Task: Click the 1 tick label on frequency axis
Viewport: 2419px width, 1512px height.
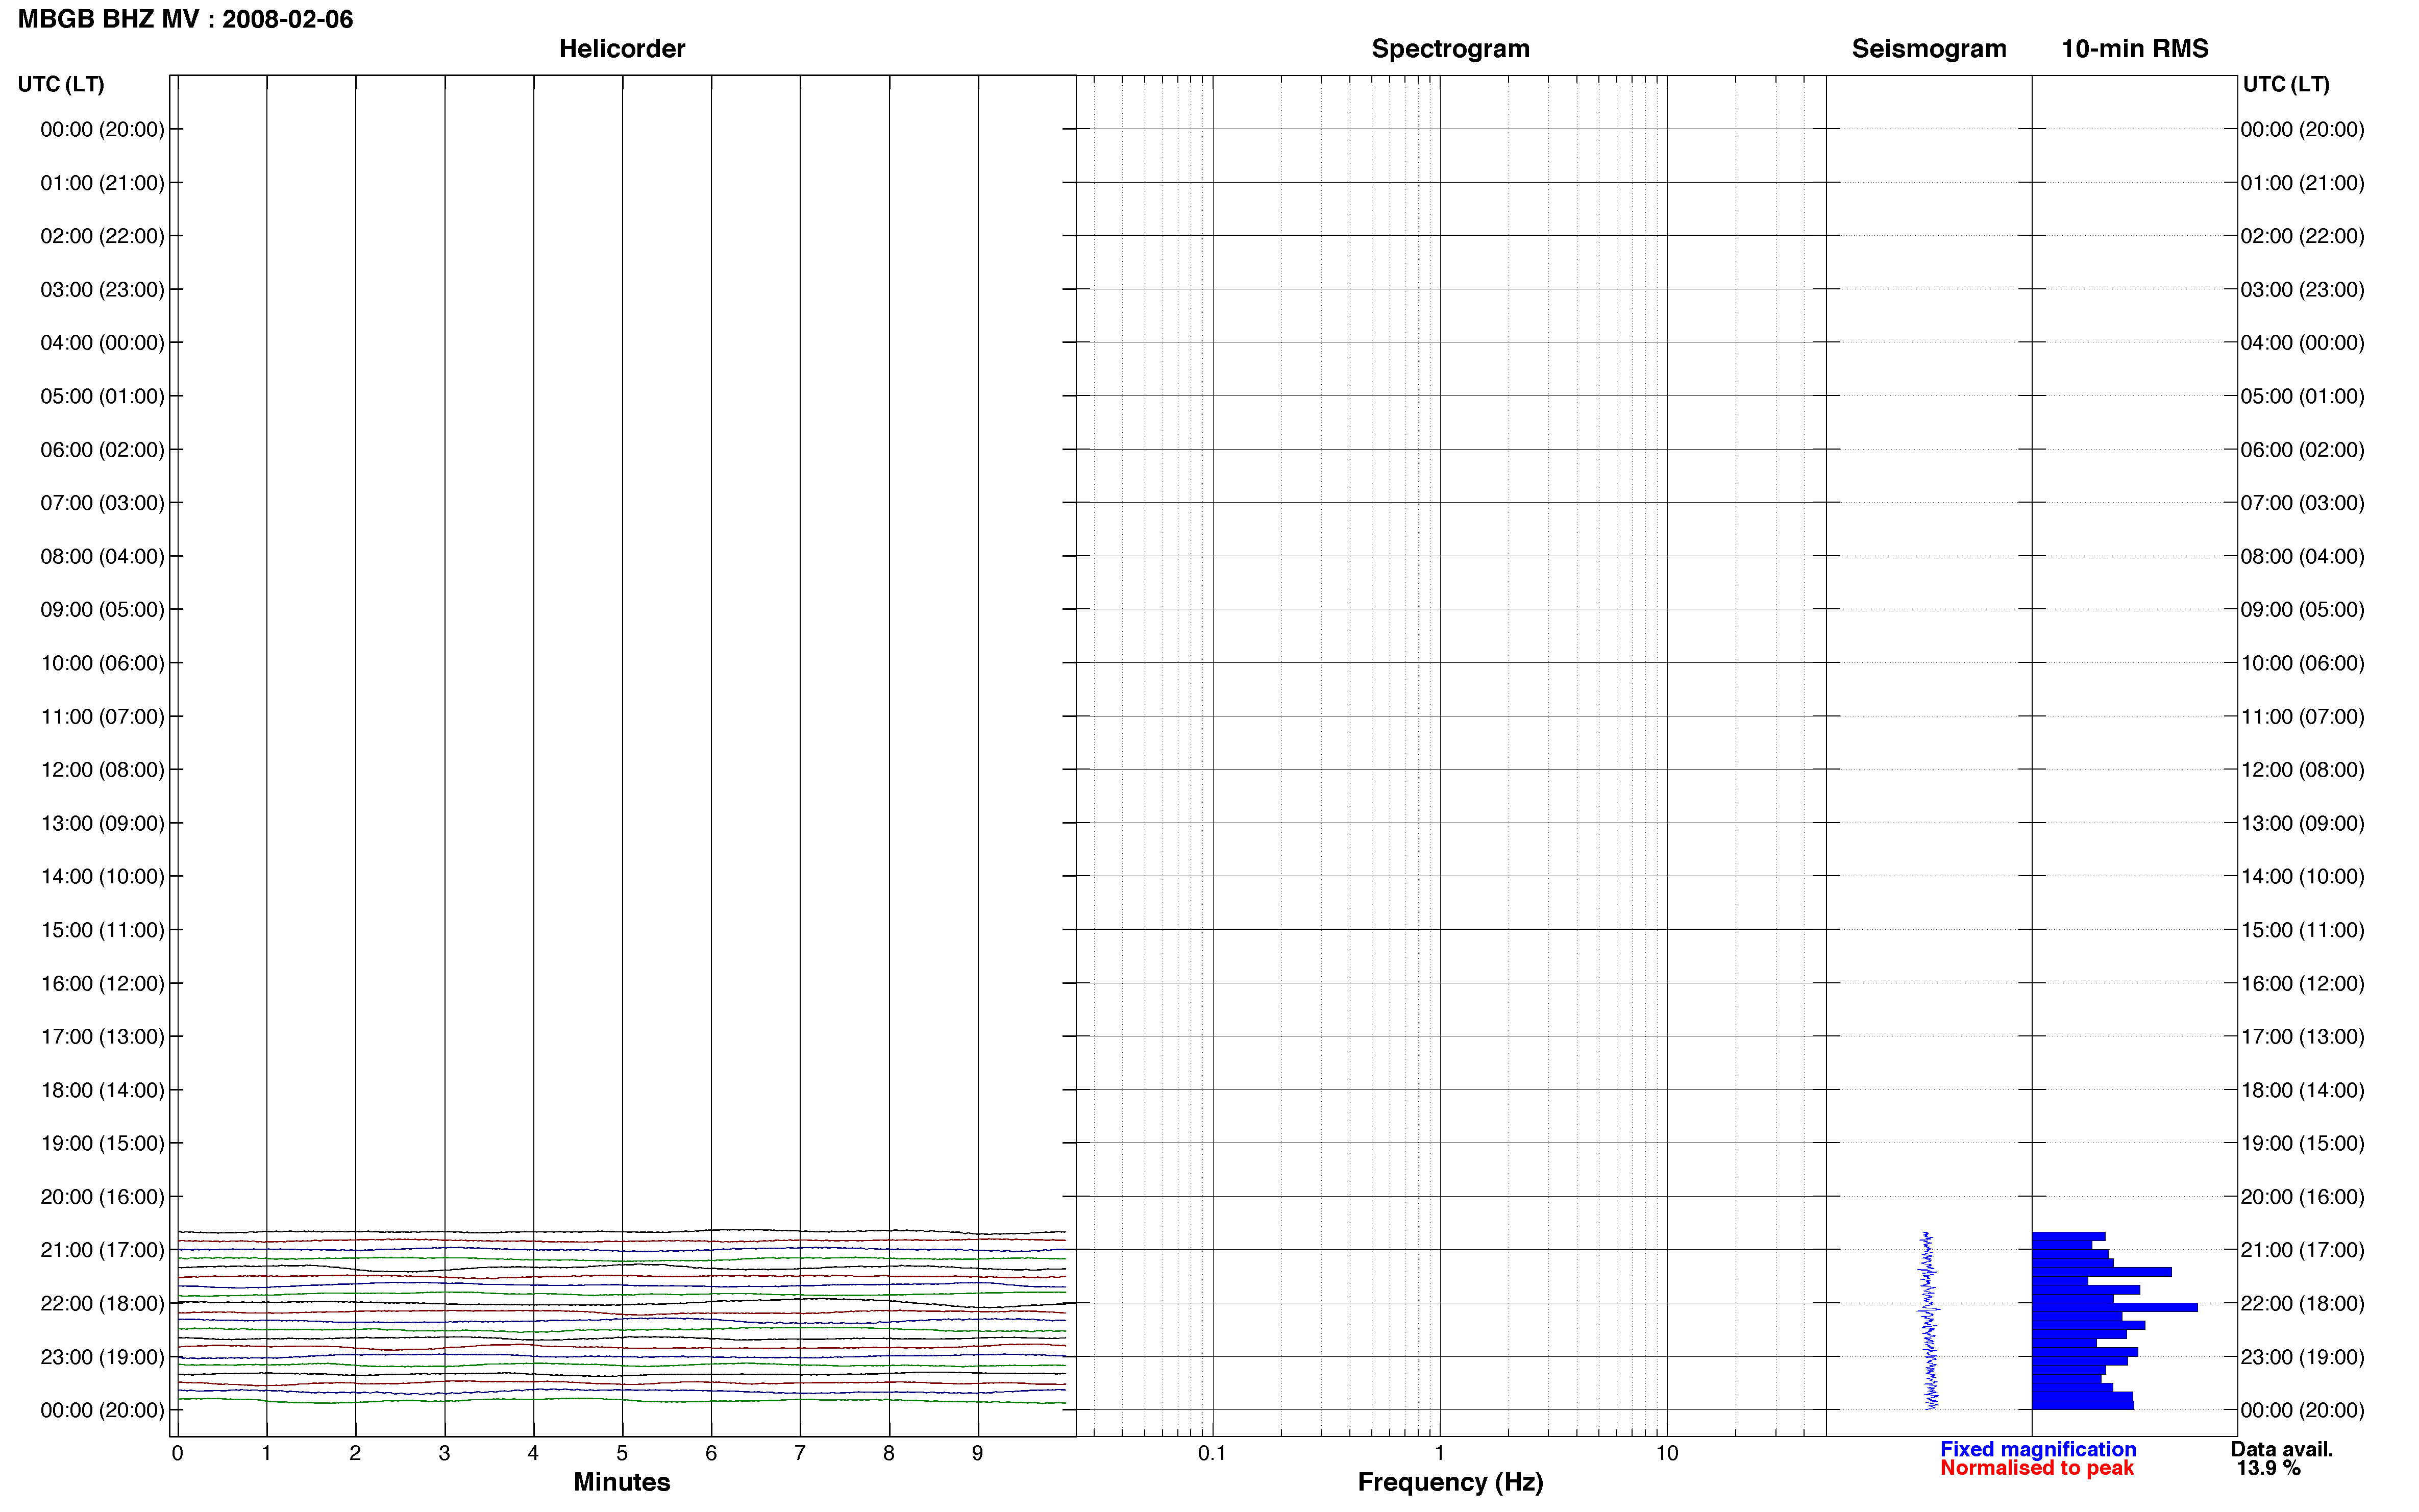Action: (x=1439, y=1453)
